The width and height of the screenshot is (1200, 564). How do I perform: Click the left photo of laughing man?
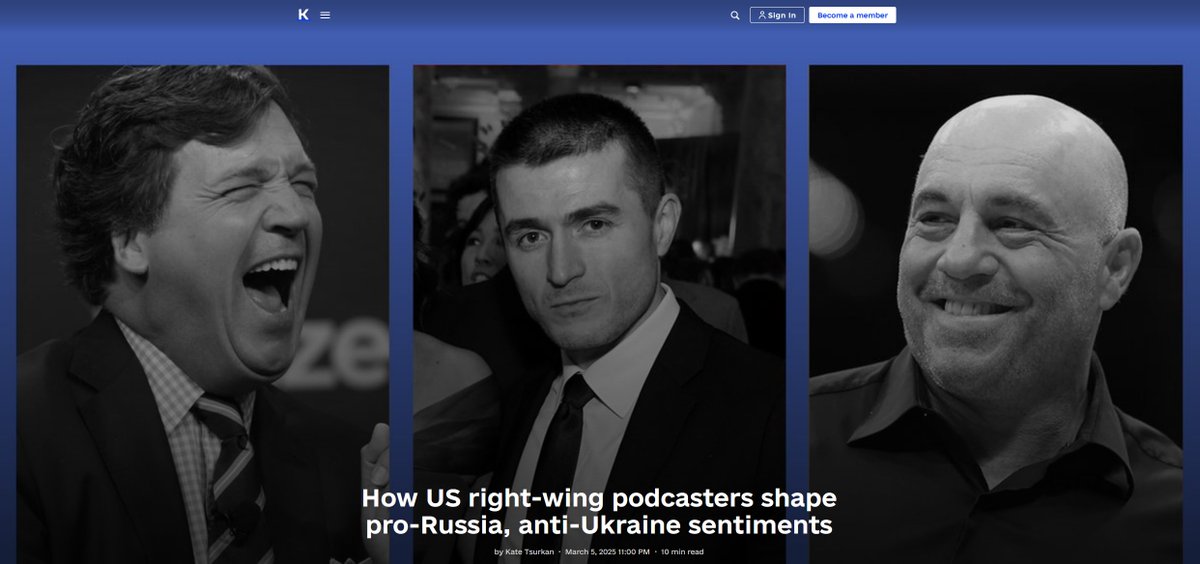(203, 314)
